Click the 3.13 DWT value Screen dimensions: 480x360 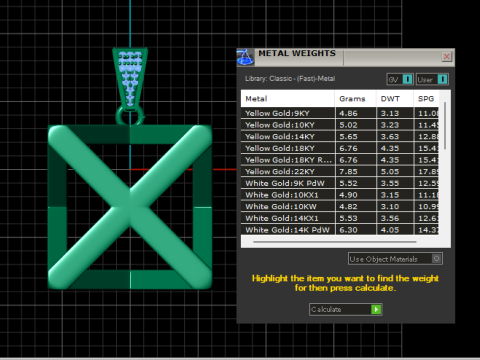(390, 113)
